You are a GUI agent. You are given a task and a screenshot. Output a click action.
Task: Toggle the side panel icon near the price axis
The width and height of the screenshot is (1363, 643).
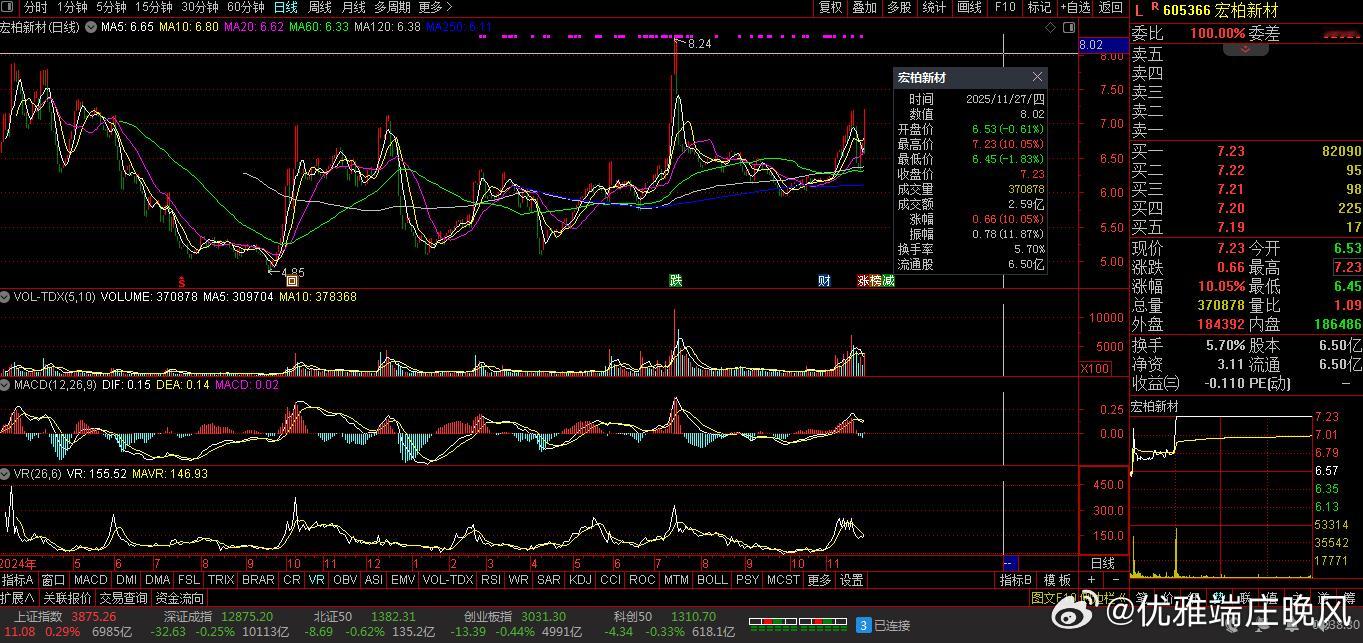click(x=1068, y=27)
